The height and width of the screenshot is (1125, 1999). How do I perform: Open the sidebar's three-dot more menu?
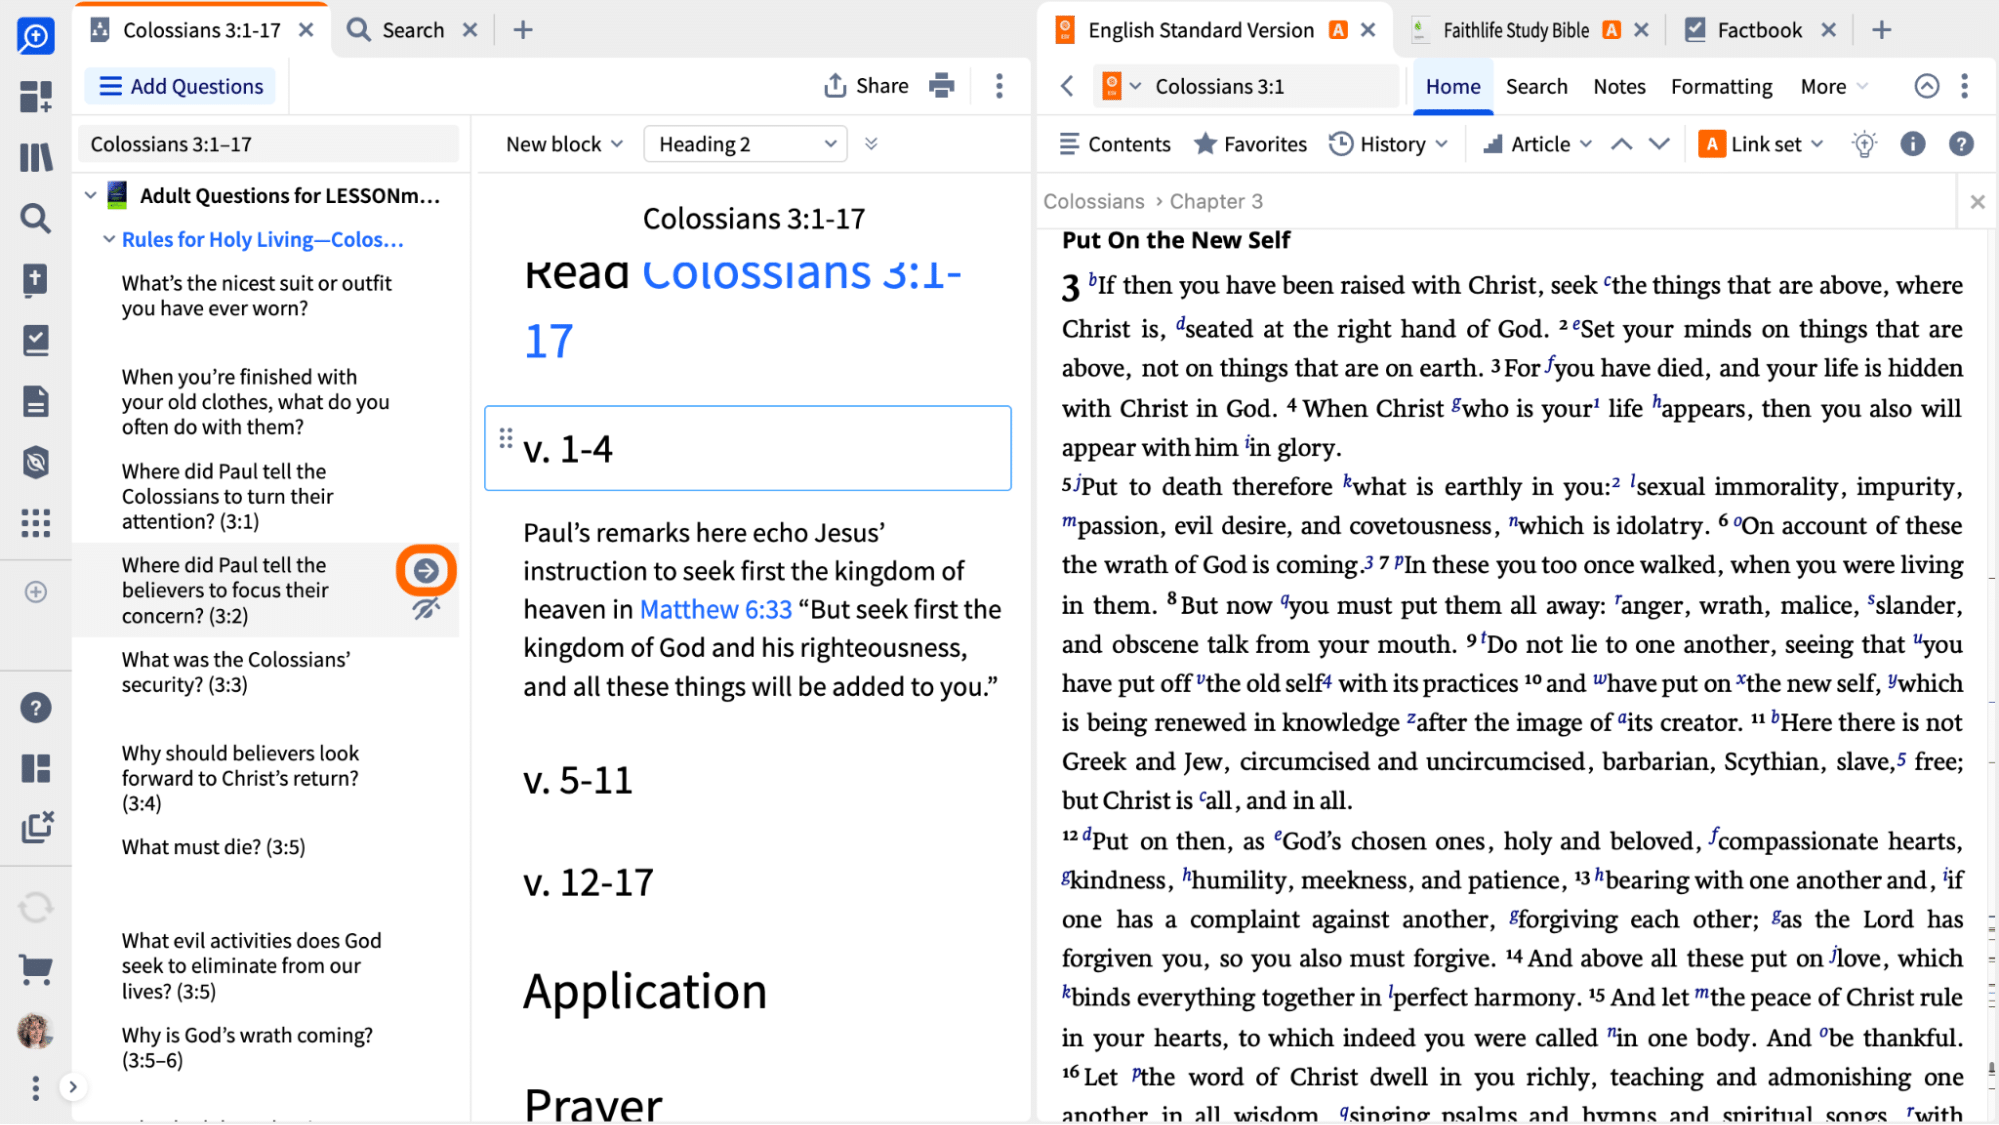[35, 1088]
